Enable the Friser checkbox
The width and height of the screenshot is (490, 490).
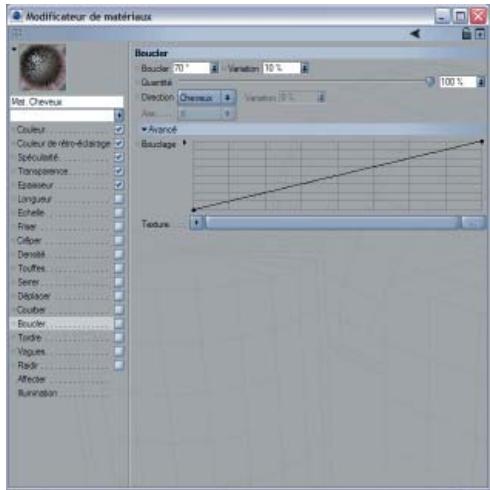[119, 227]
